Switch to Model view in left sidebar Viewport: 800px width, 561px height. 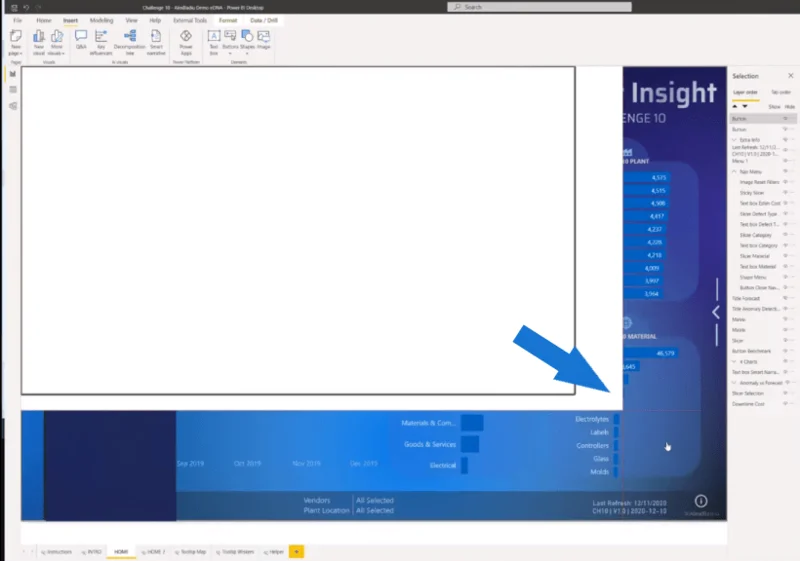click(13, 106)
